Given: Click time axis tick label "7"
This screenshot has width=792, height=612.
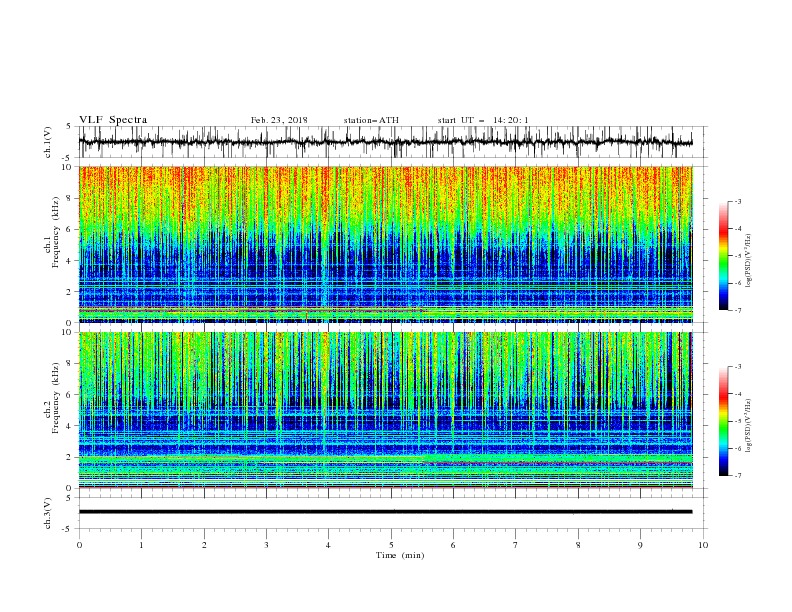Looking at the screenshot, I should point(515,545).
